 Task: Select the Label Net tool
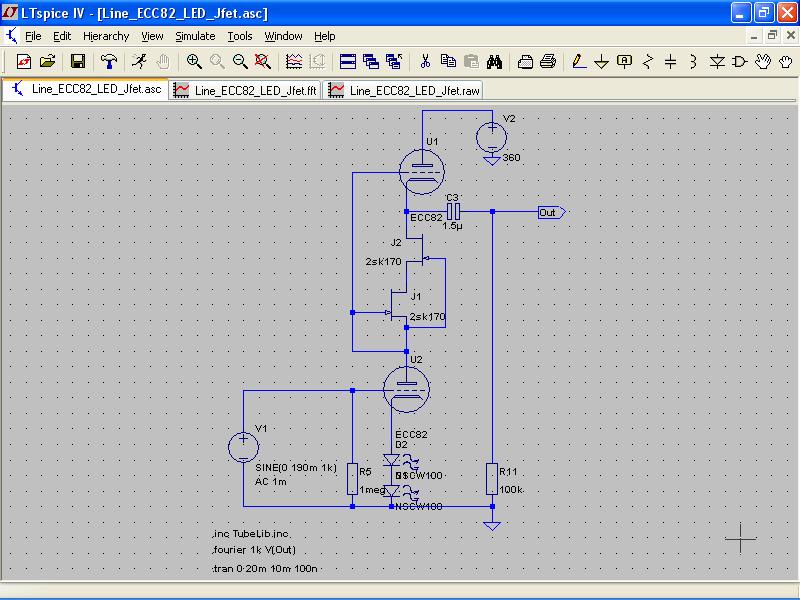624,62
